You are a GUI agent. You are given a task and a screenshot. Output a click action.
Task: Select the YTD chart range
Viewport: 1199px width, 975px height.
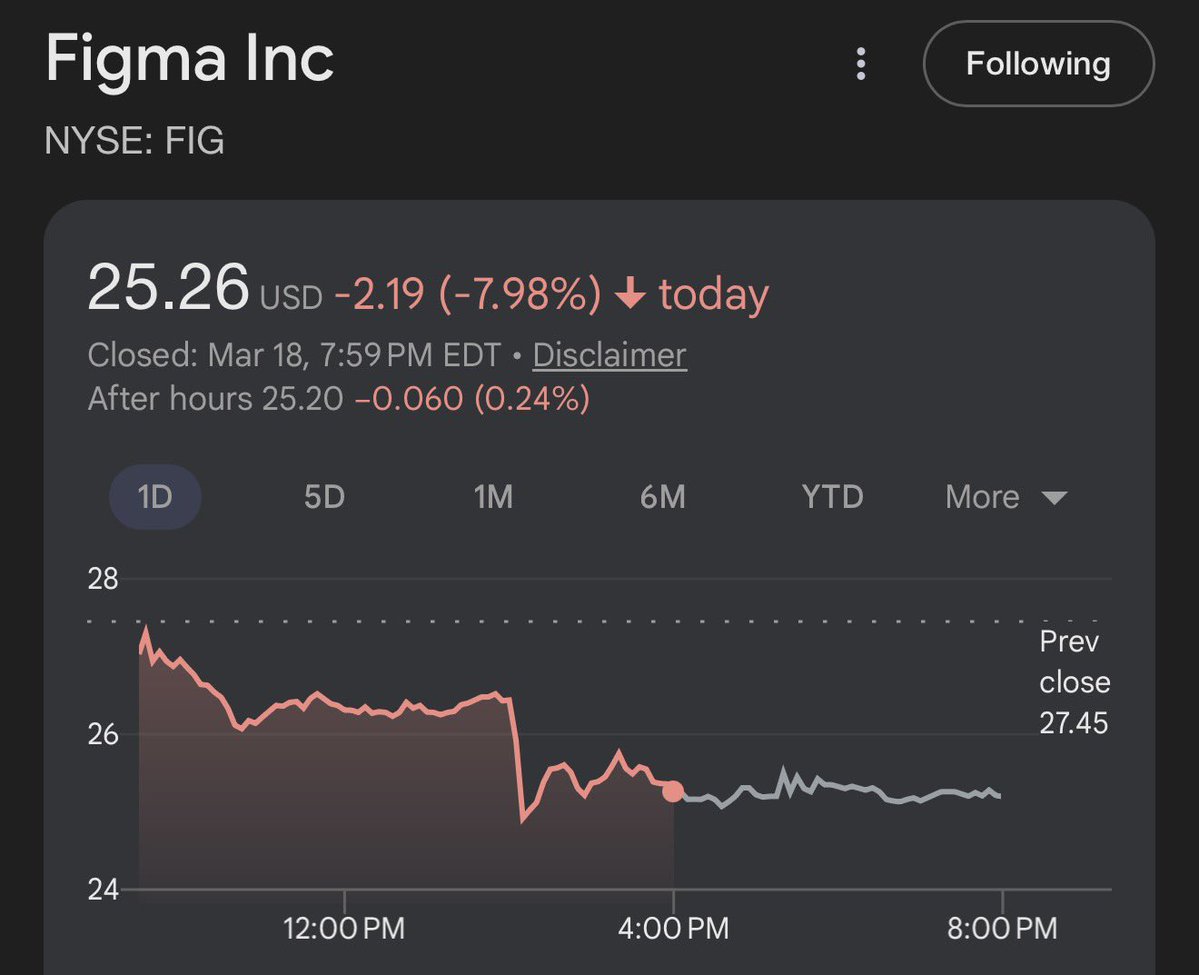click(832, 497)
